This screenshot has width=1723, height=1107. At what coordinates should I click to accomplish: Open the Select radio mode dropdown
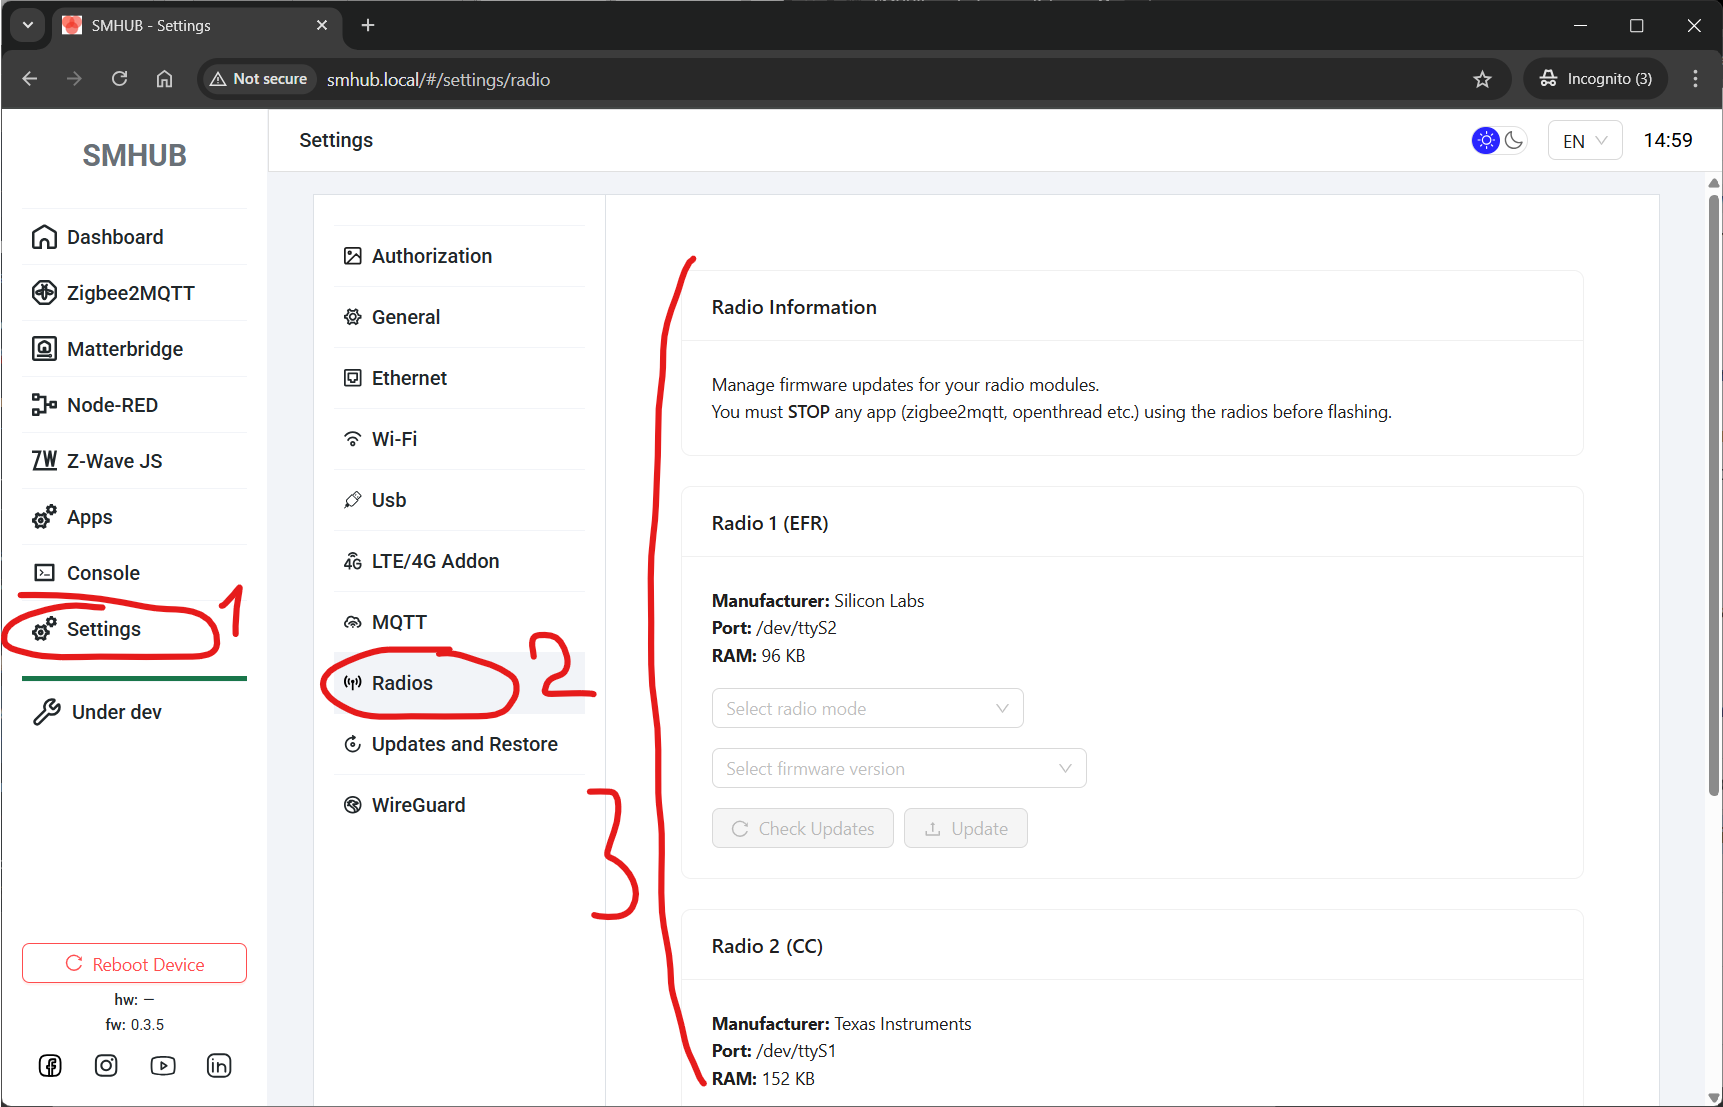867,709
